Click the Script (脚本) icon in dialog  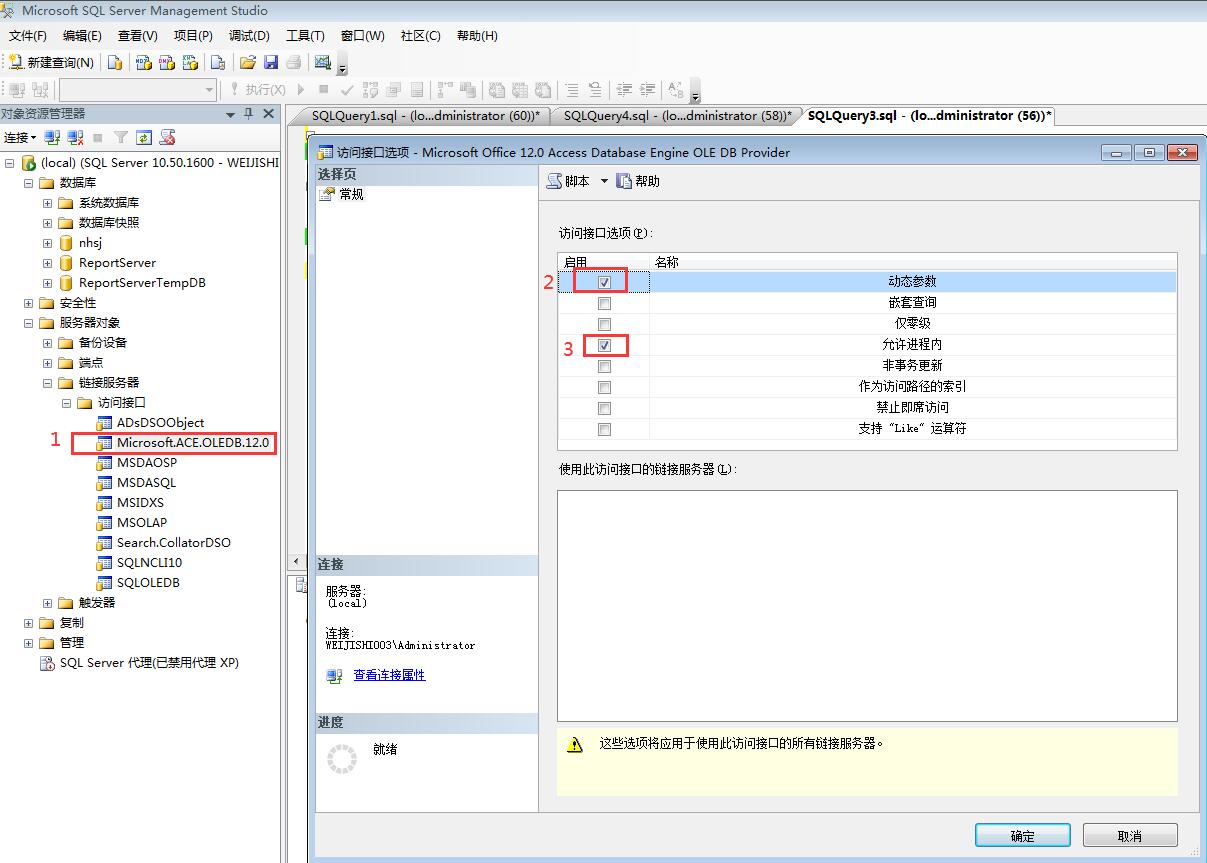554,181
